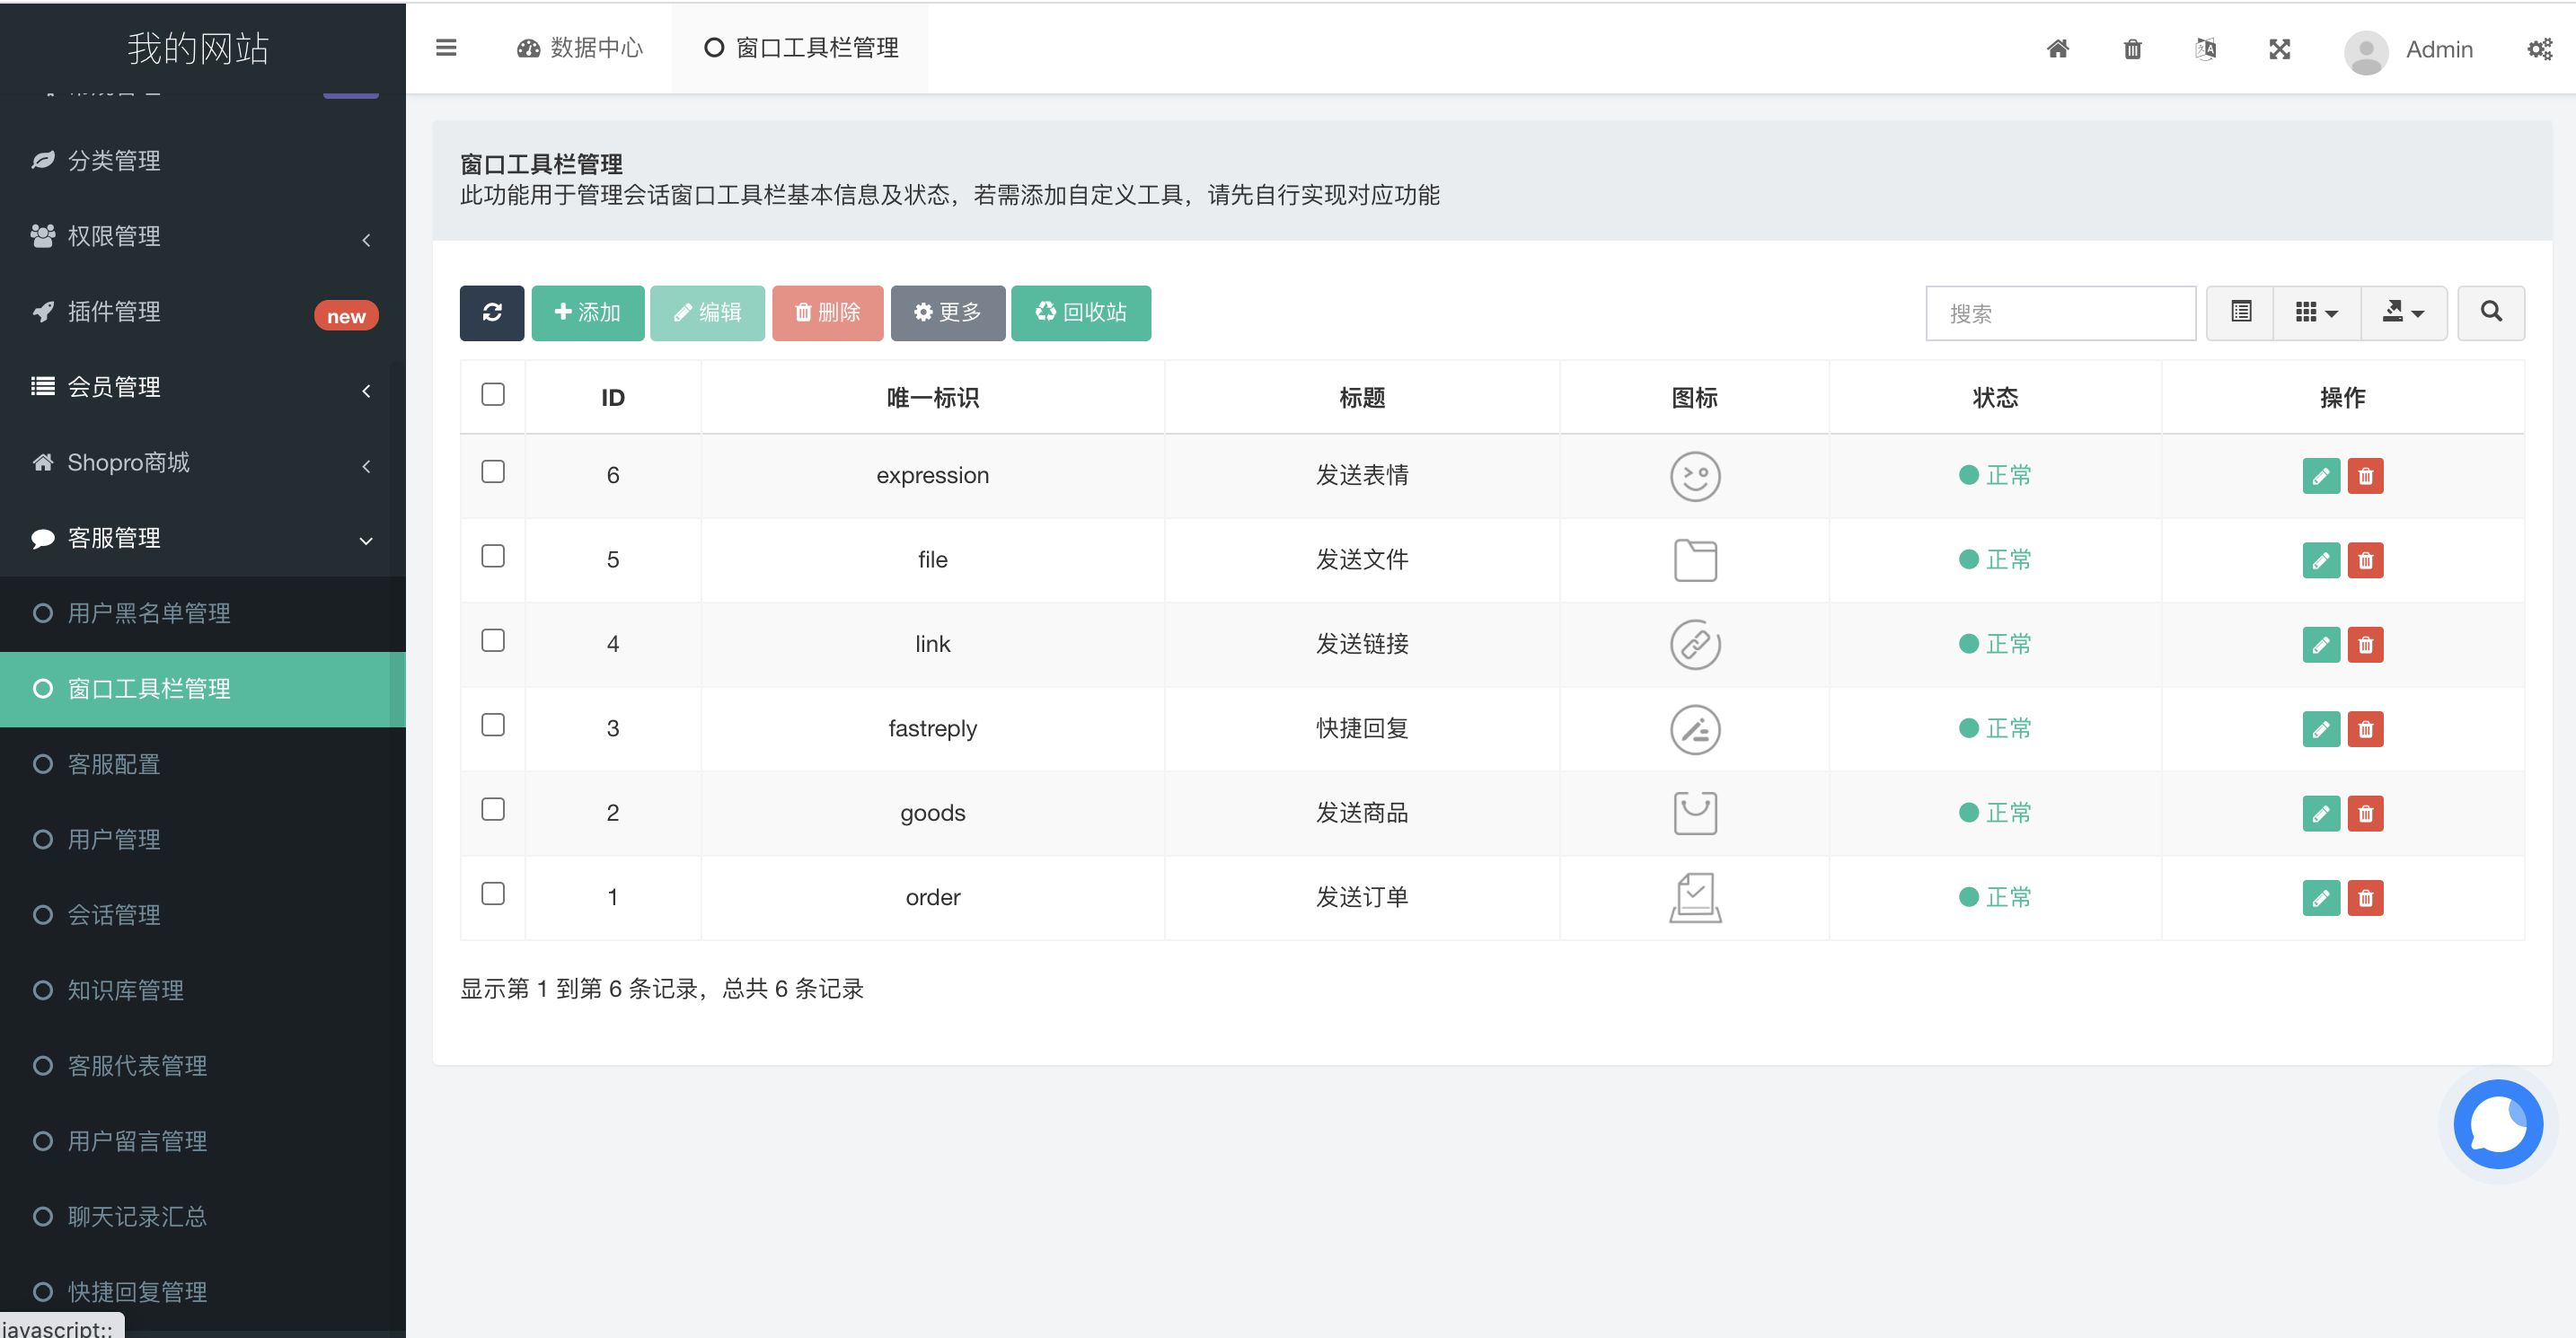Check the checkbox for the file row

[492, 556]
